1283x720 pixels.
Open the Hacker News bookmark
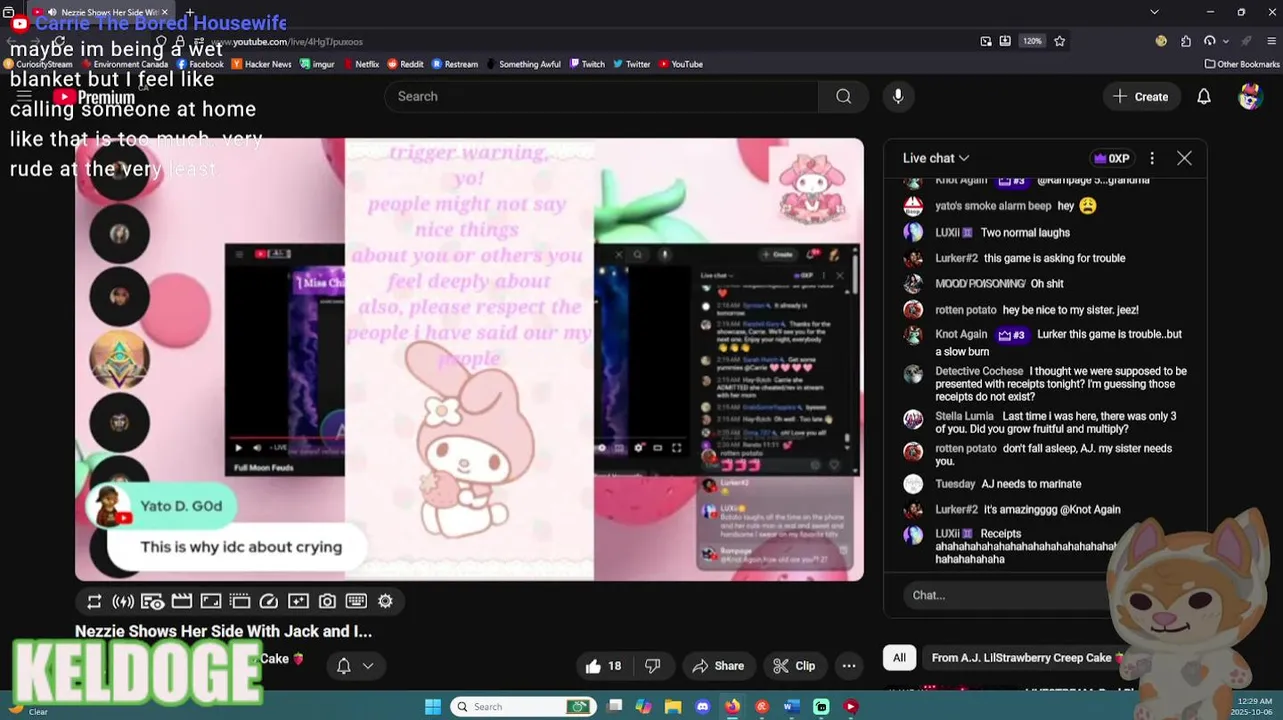261,64
